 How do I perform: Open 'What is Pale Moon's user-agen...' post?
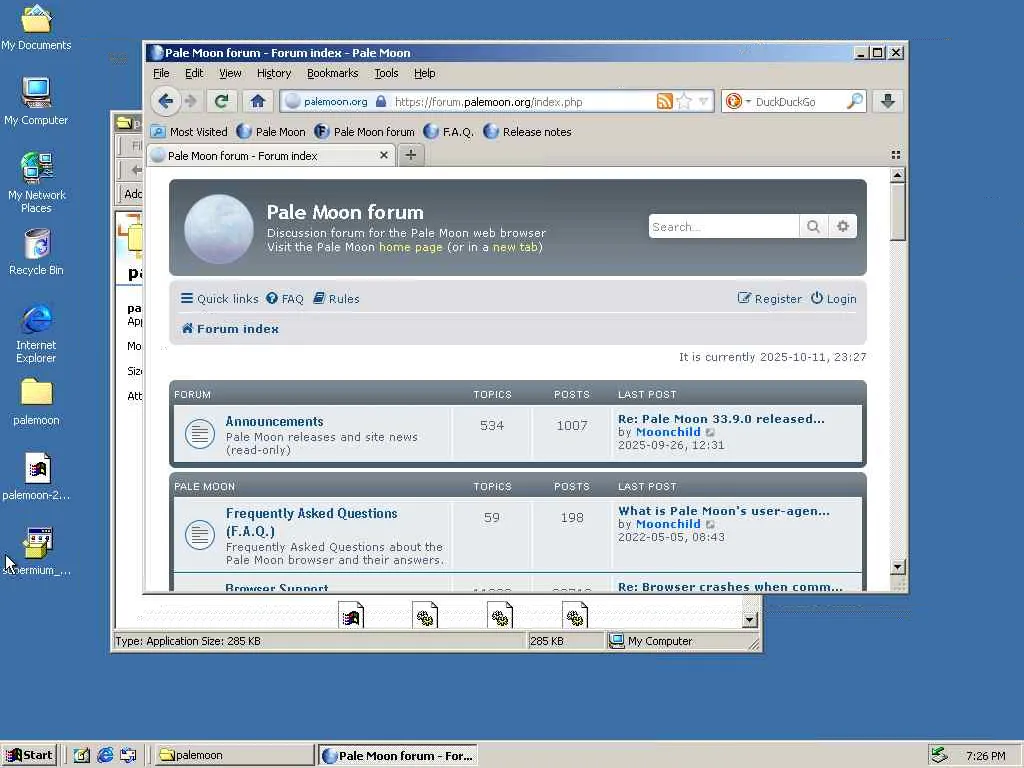pos(724,511)
